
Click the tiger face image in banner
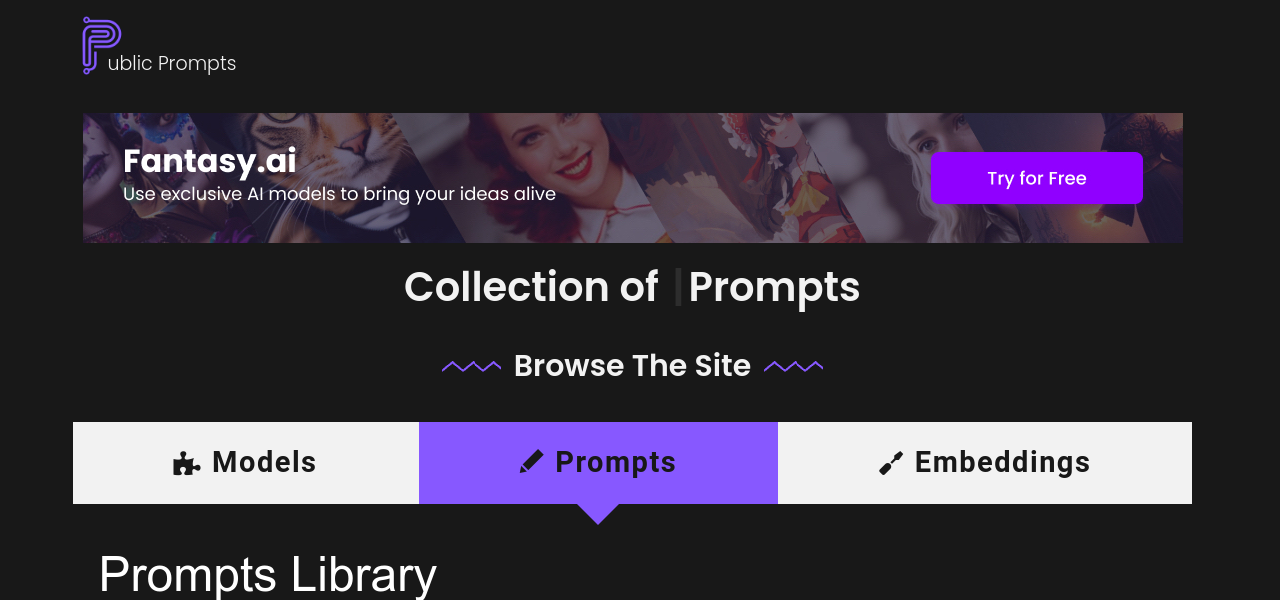coord(340,150)
